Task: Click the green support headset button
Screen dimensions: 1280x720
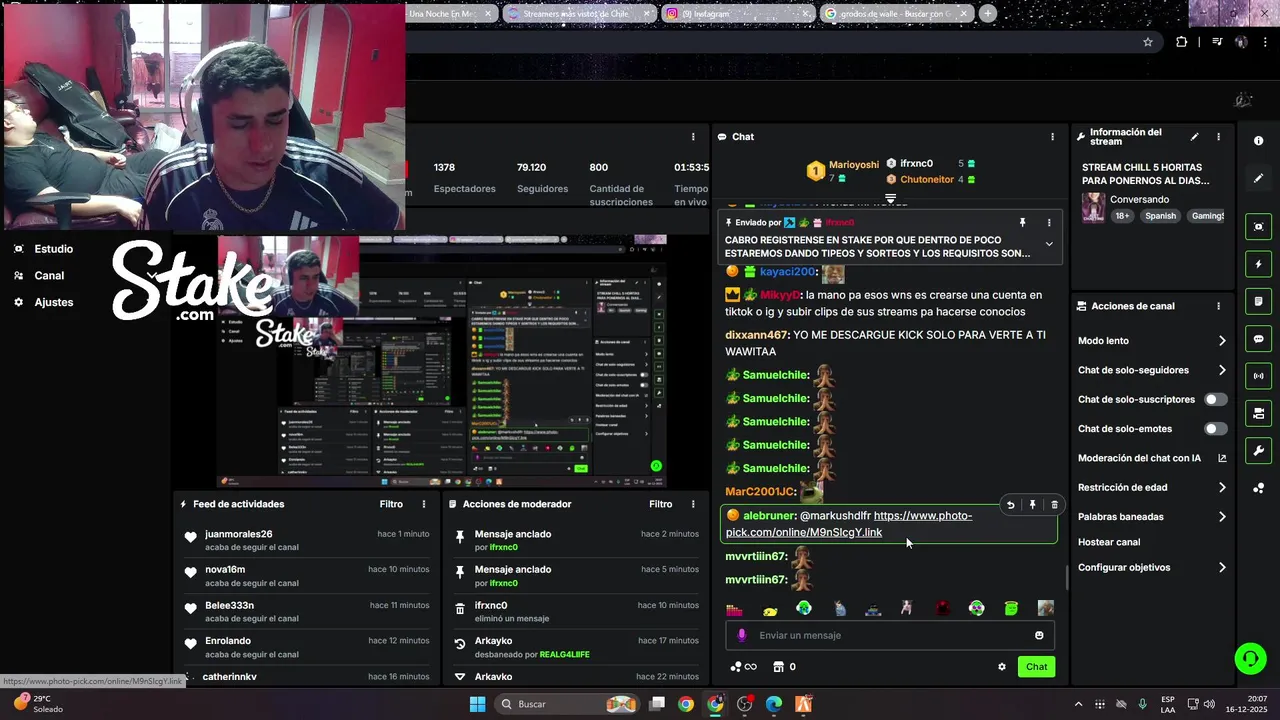Action: [x=1249, y=658]
